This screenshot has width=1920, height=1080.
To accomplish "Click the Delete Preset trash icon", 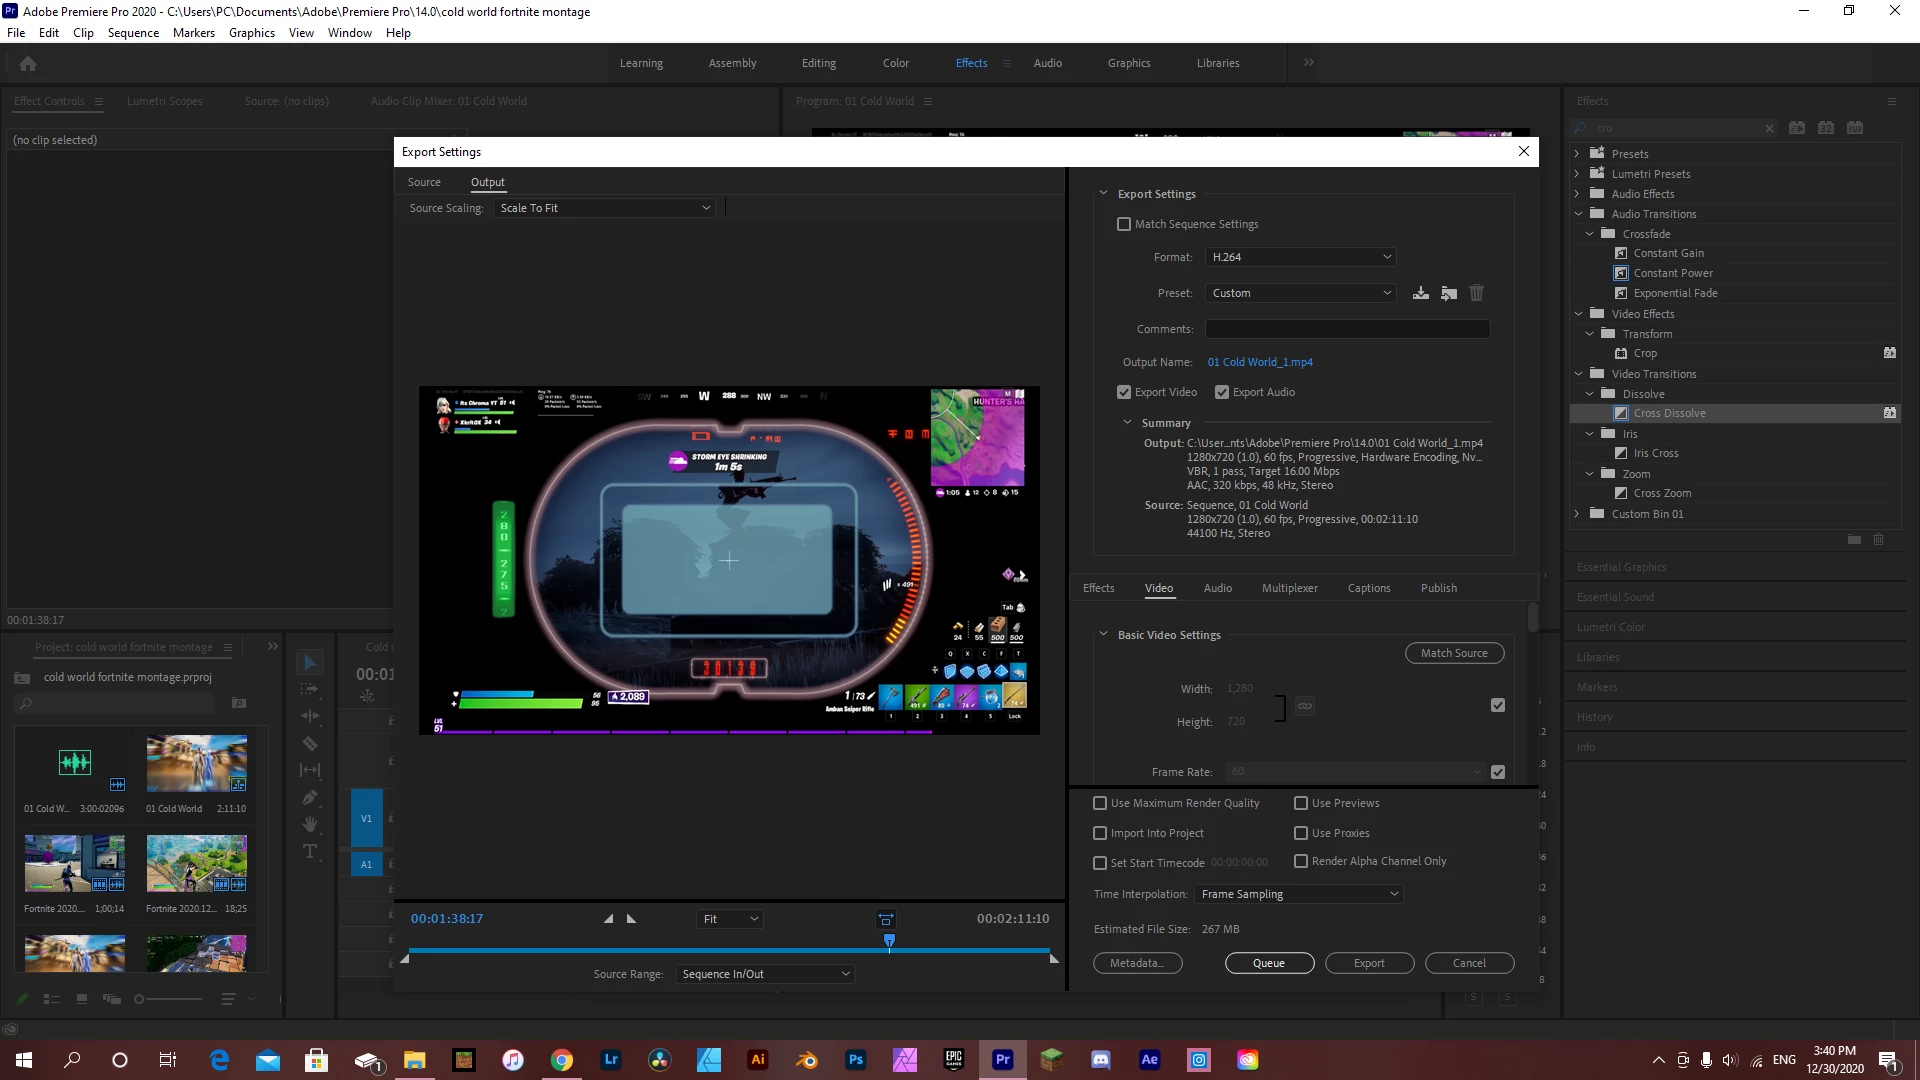I will (x=1477, y=293).
